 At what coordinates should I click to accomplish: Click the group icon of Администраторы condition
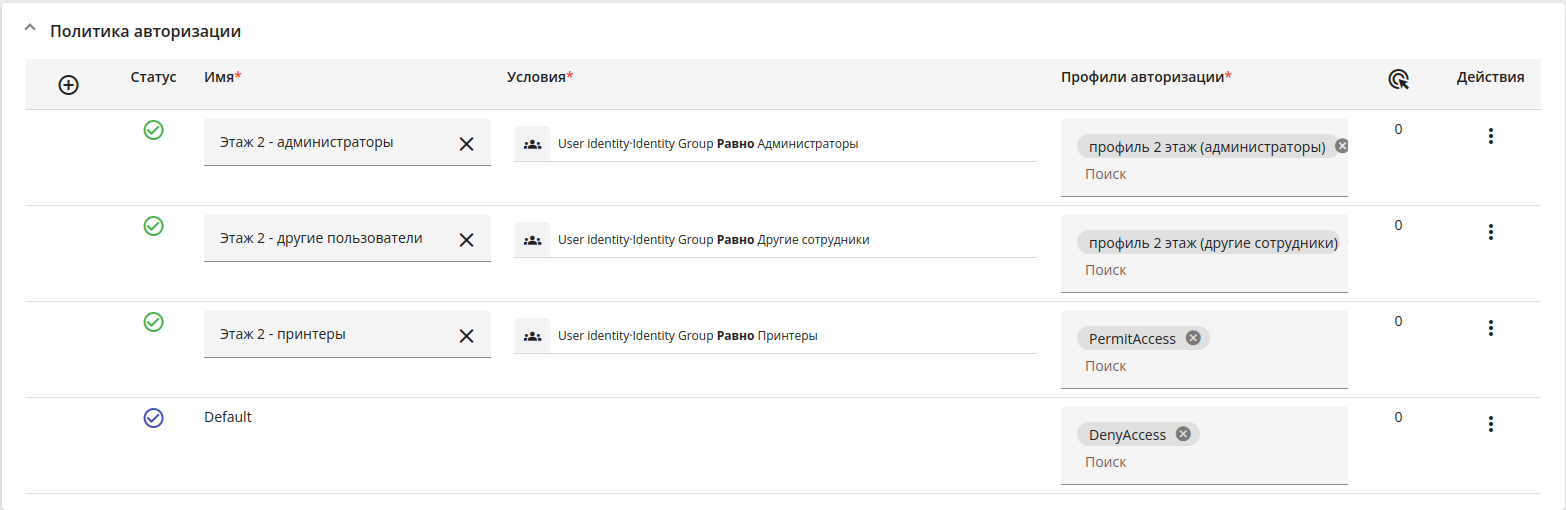532,144
